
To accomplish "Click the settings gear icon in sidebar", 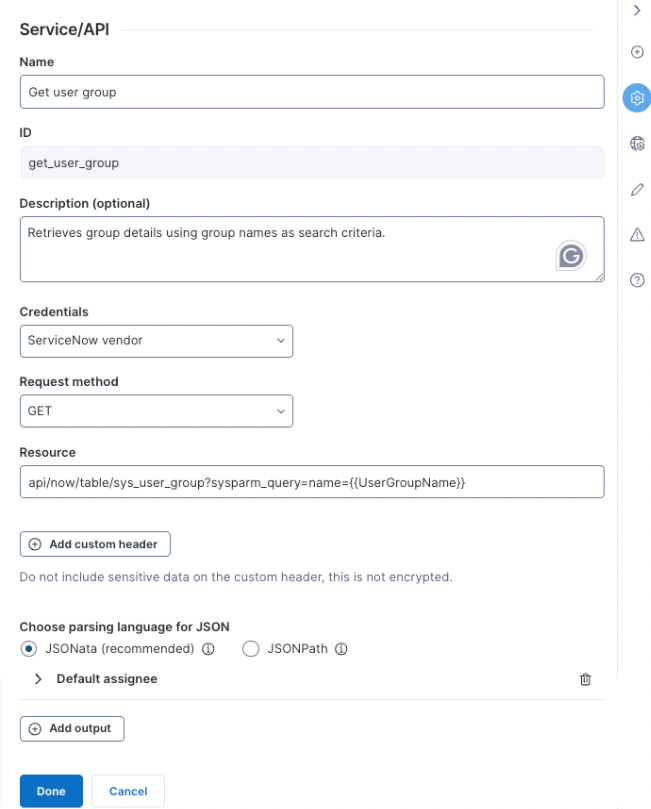I will (637, 98).
